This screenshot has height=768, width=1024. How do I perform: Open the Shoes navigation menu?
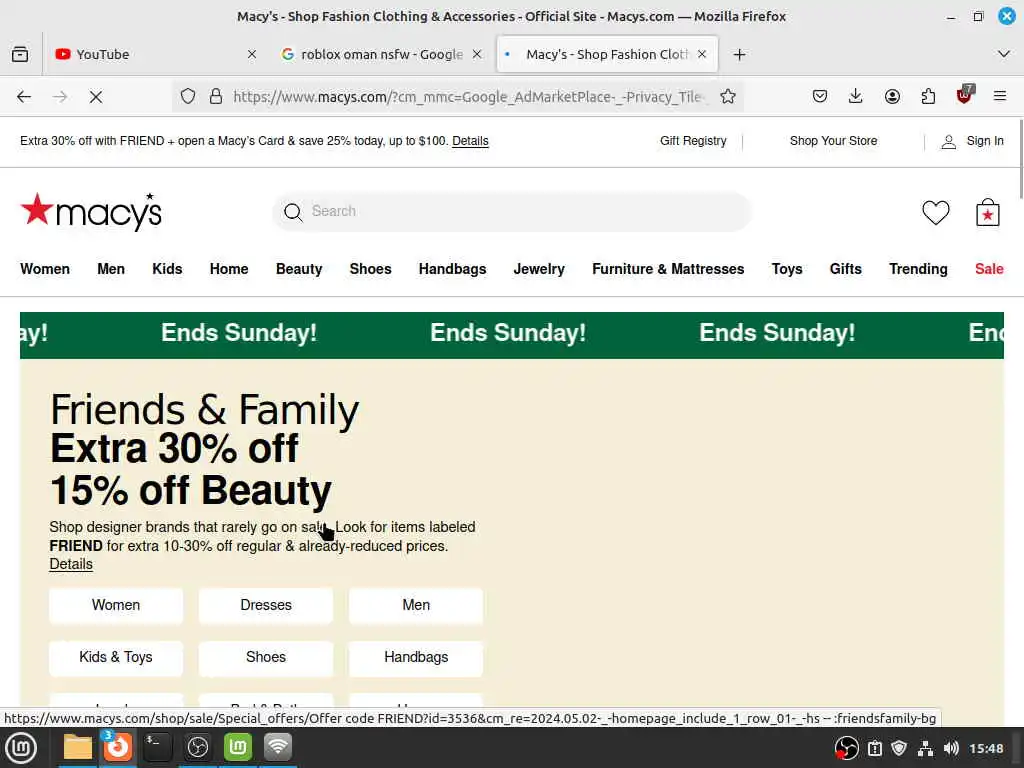click(x=370, y=269)
